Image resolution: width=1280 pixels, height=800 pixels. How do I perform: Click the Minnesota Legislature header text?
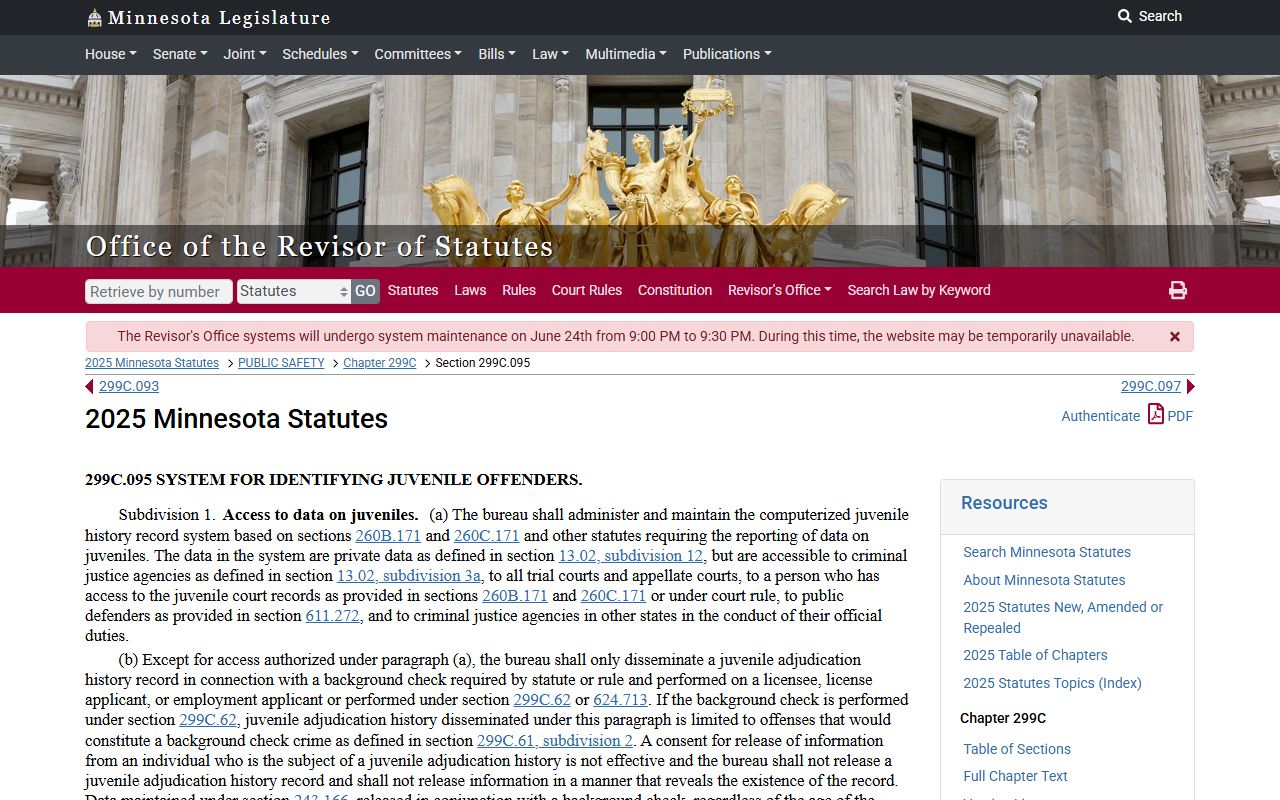click(x=219, y=17)
